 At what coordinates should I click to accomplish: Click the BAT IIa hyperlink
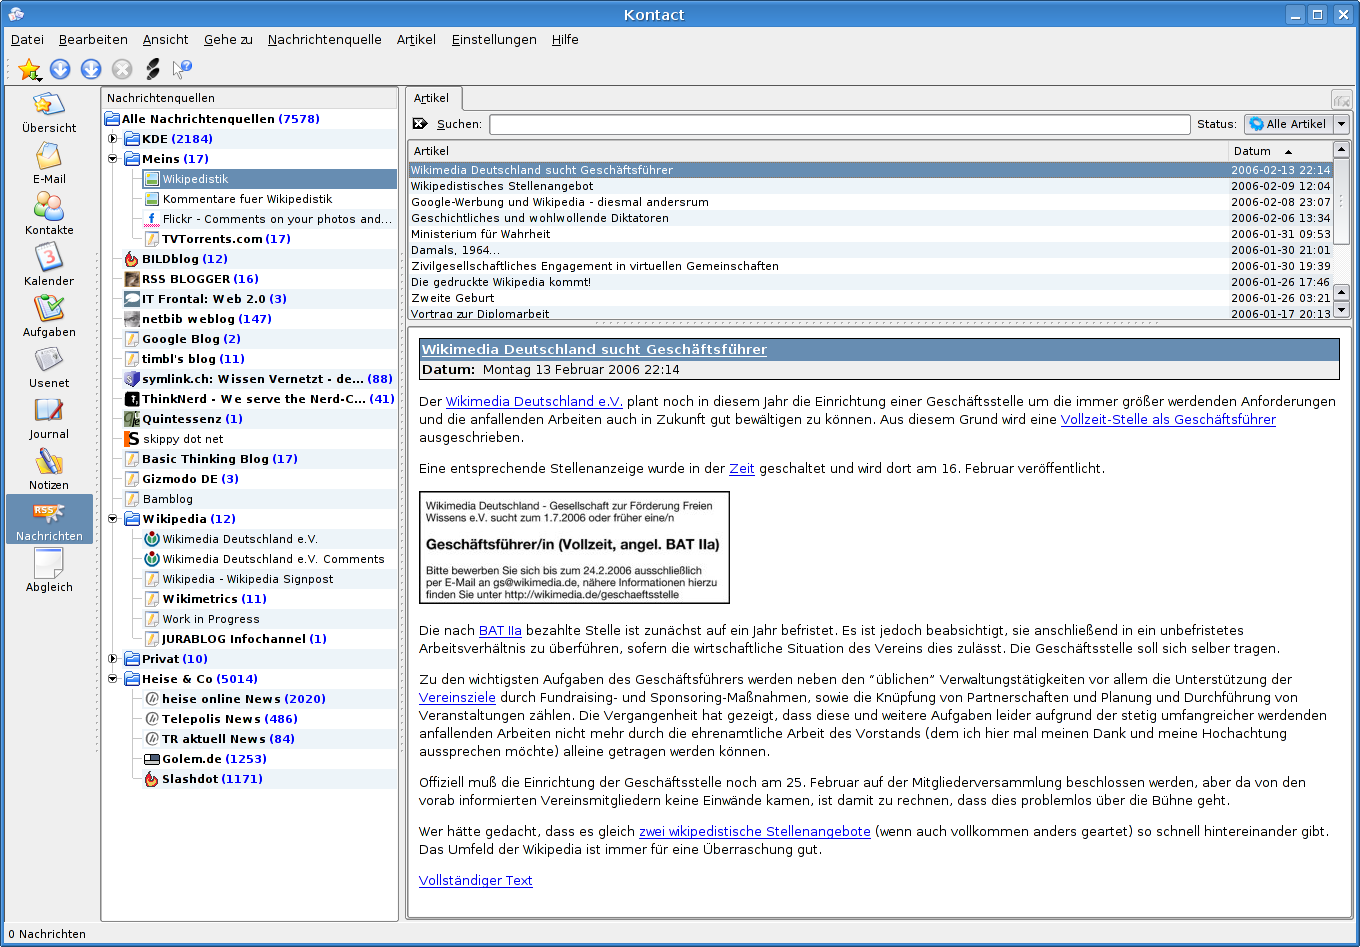(x=500, y=630)
